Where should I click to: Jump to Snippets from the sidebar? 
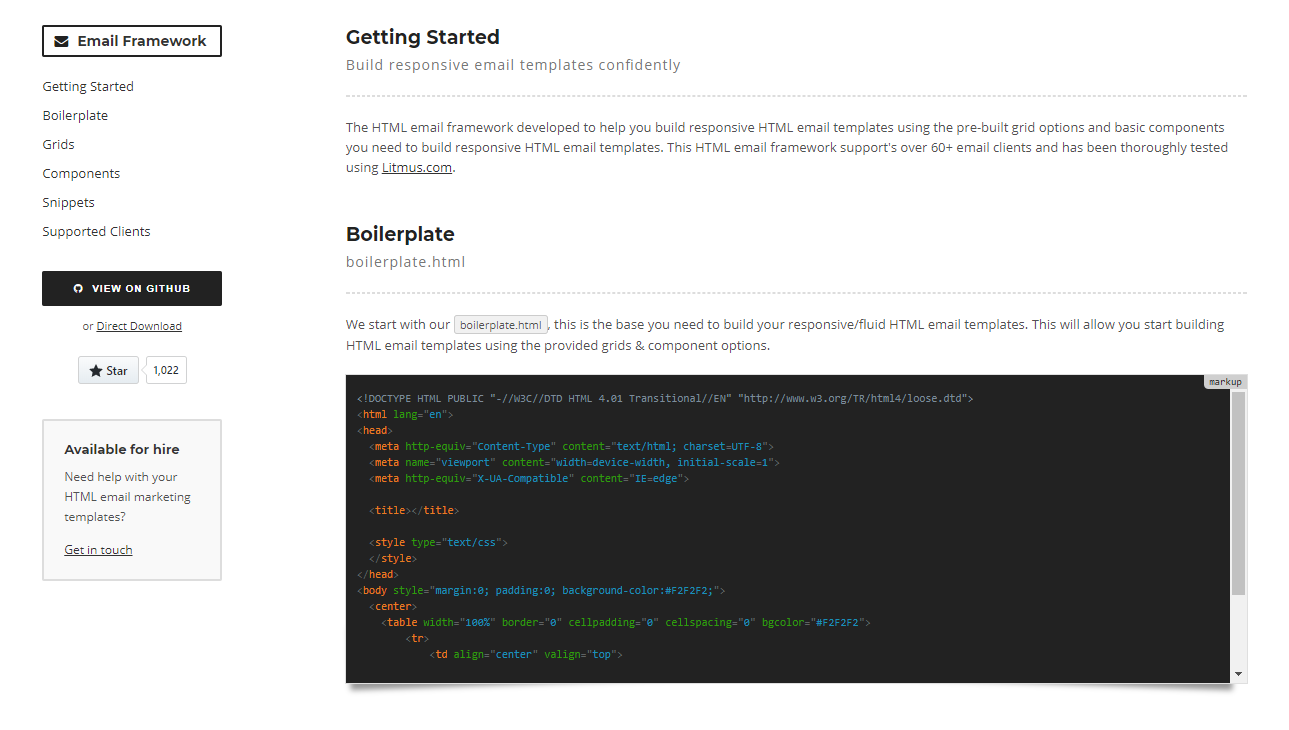pos(68,202)
